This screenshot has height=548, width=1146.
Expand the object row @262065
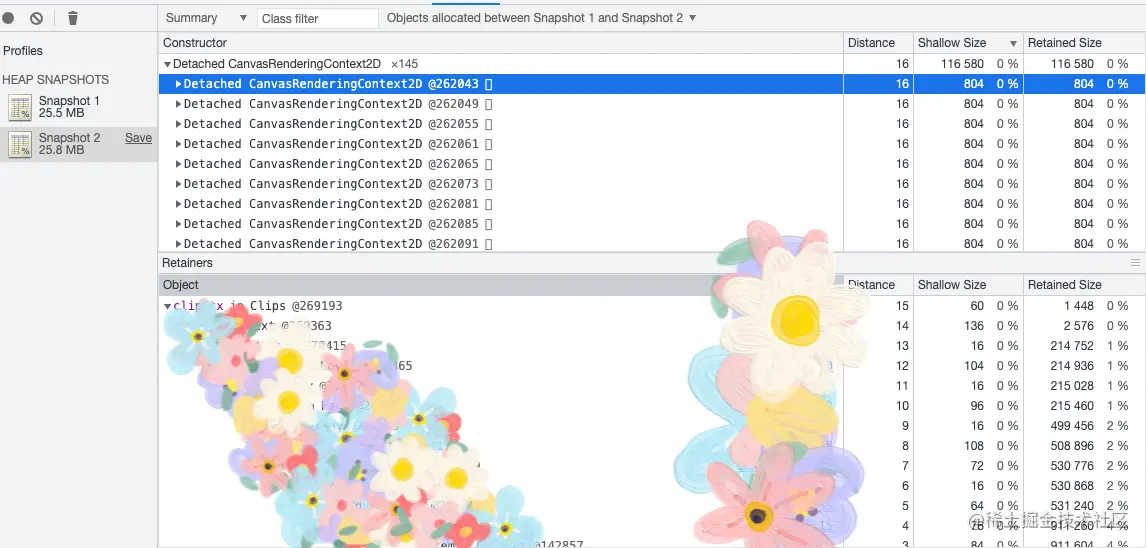click(178, 164)
